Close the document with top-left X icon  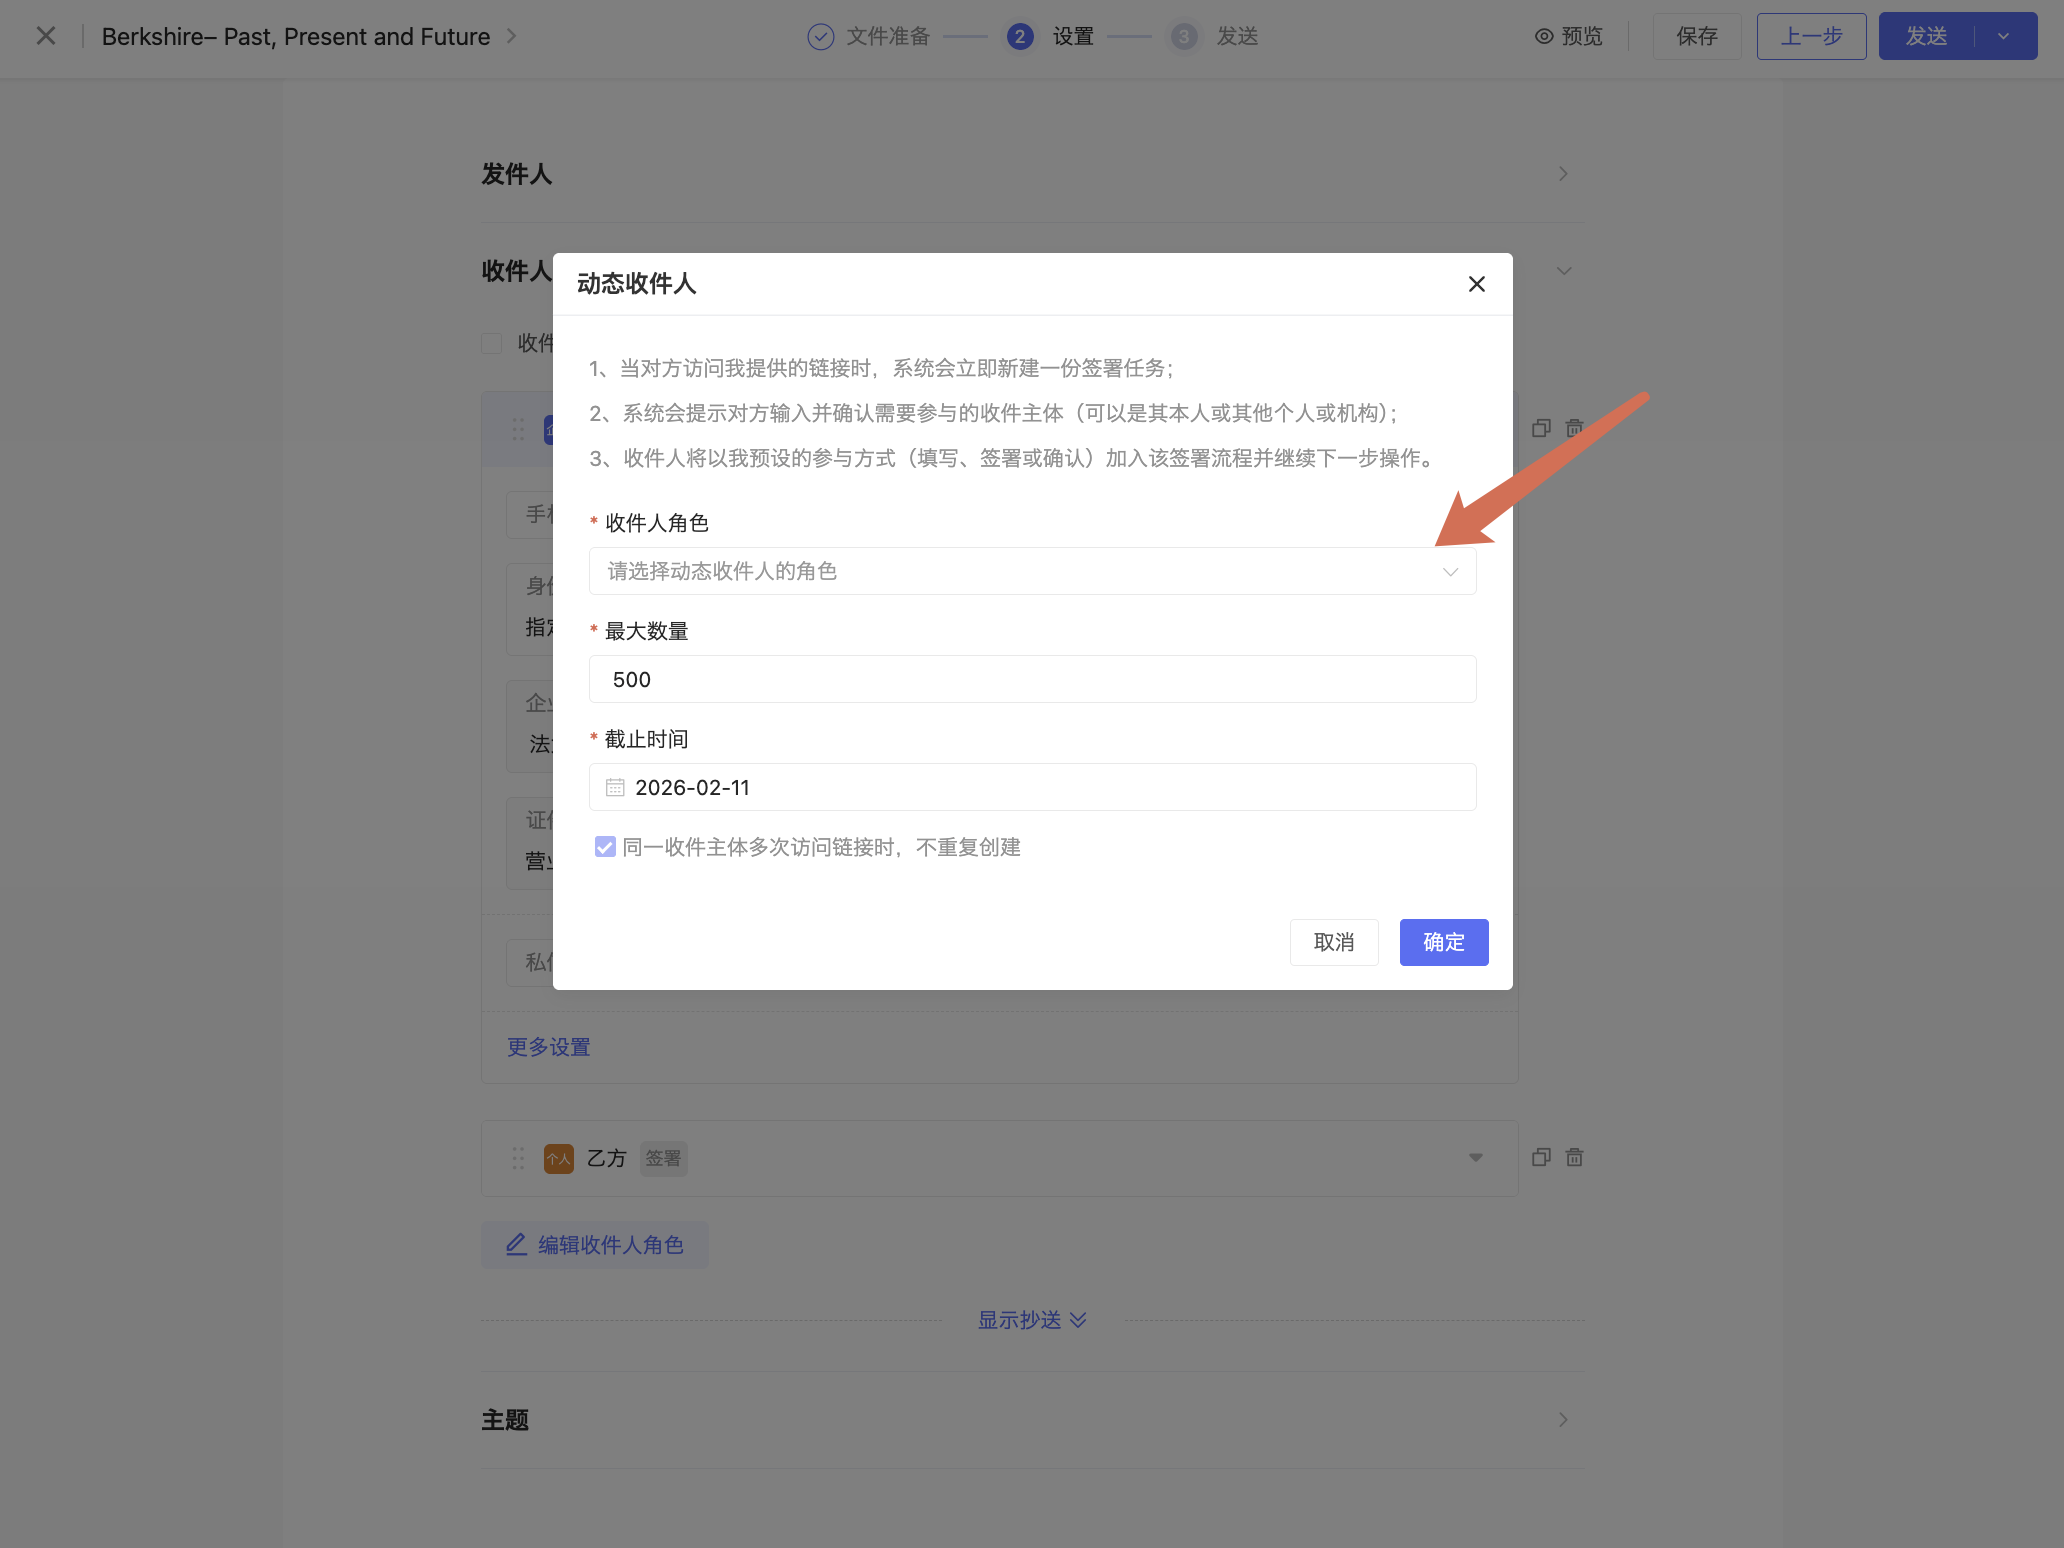coord(46,36)
